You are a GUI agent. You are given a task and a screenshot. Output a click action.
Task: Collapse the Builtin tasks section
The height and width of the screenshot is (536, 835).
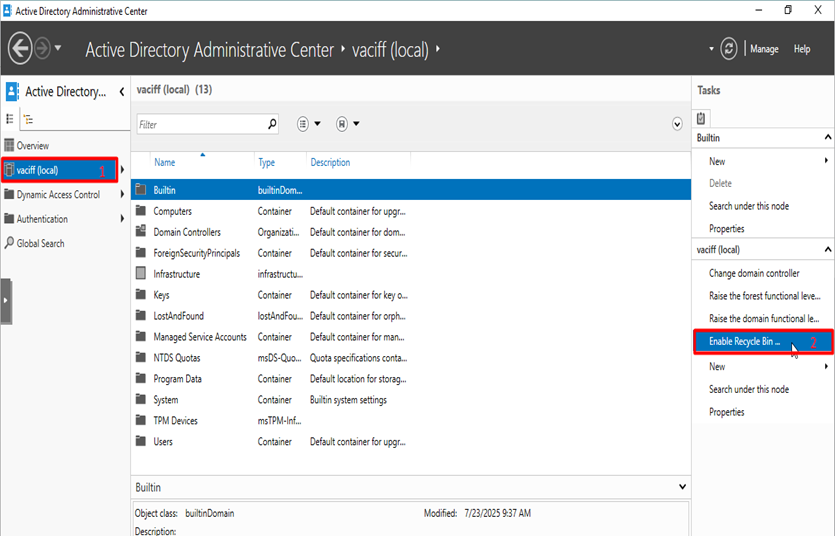coord(827,138)
